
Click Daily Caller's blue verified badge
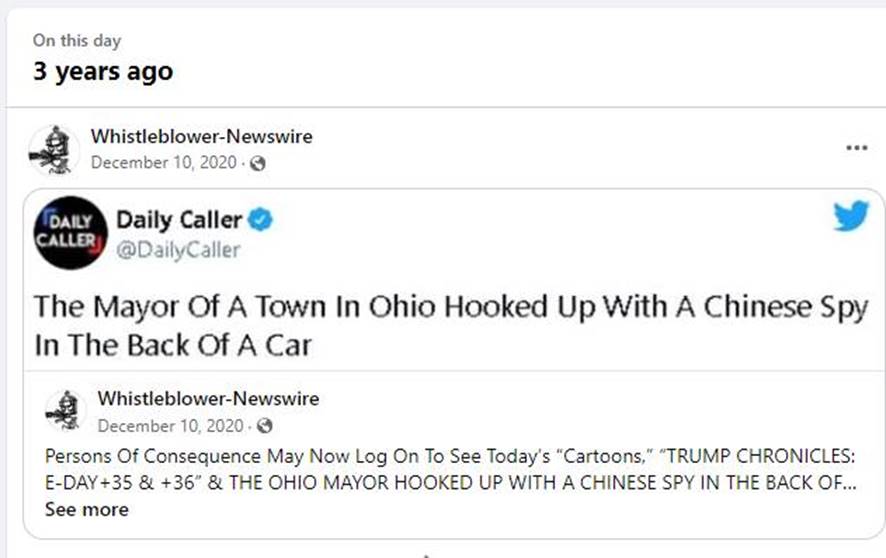coord(262,219)
